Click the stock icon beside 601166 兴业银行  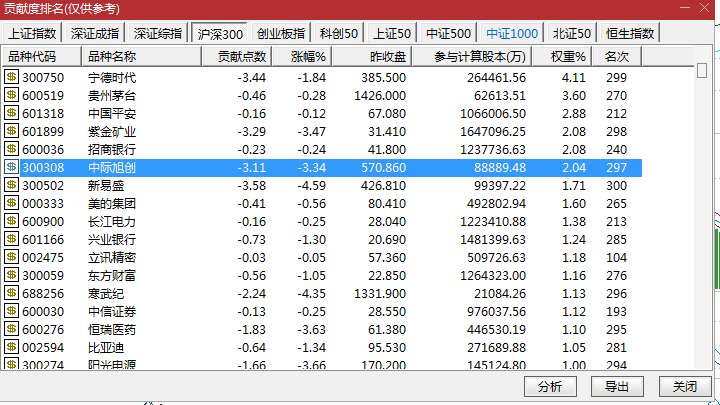[11, 239]
